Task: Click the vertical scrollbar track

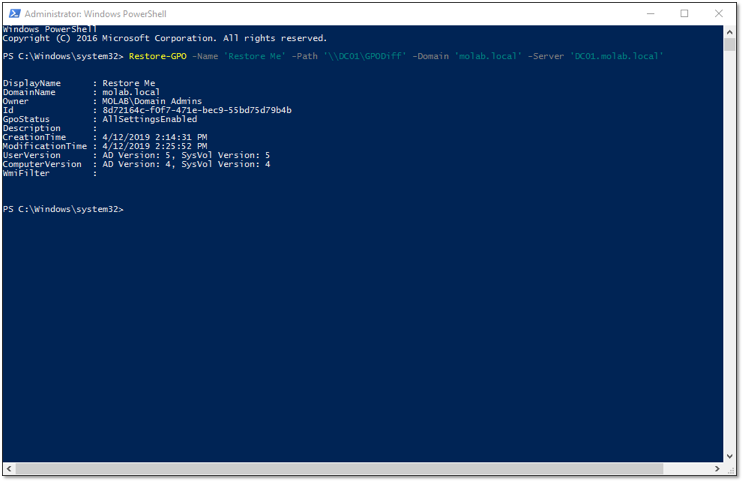Action: [729, 250]
